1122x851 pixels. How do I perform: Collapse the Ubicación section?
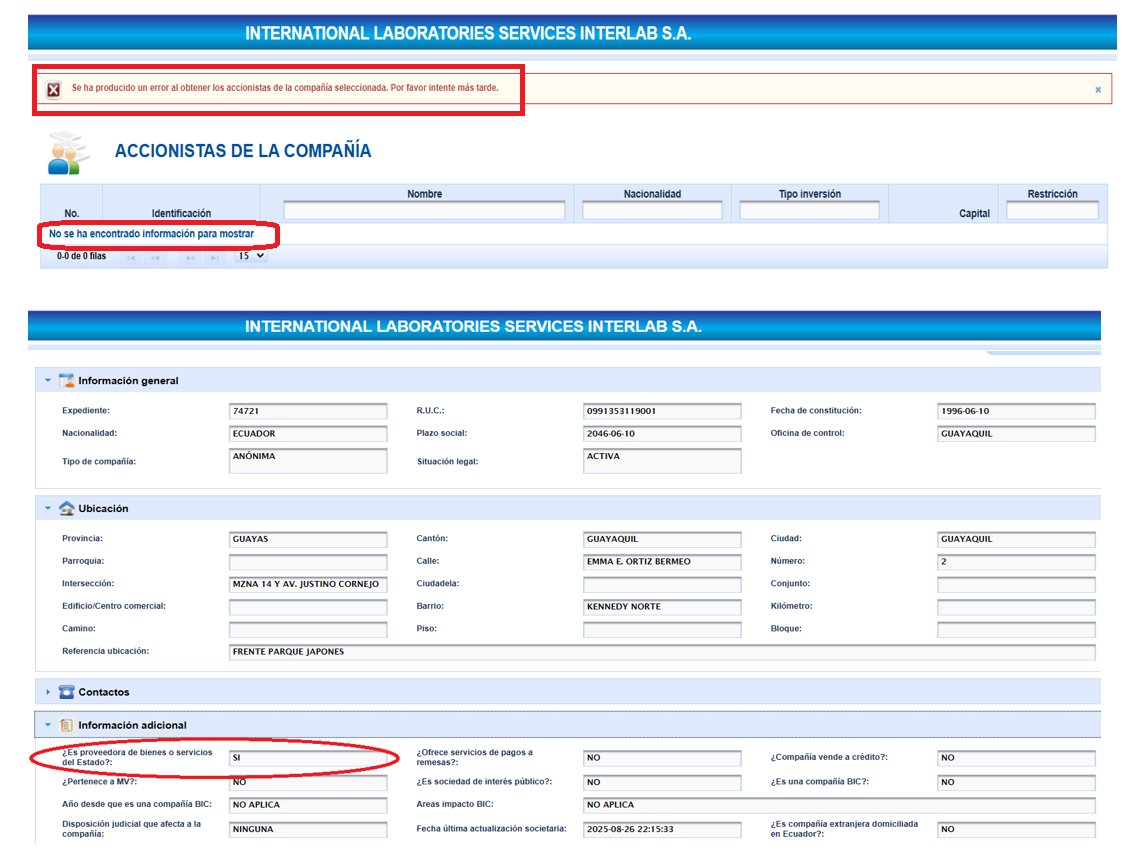(48, 508)
